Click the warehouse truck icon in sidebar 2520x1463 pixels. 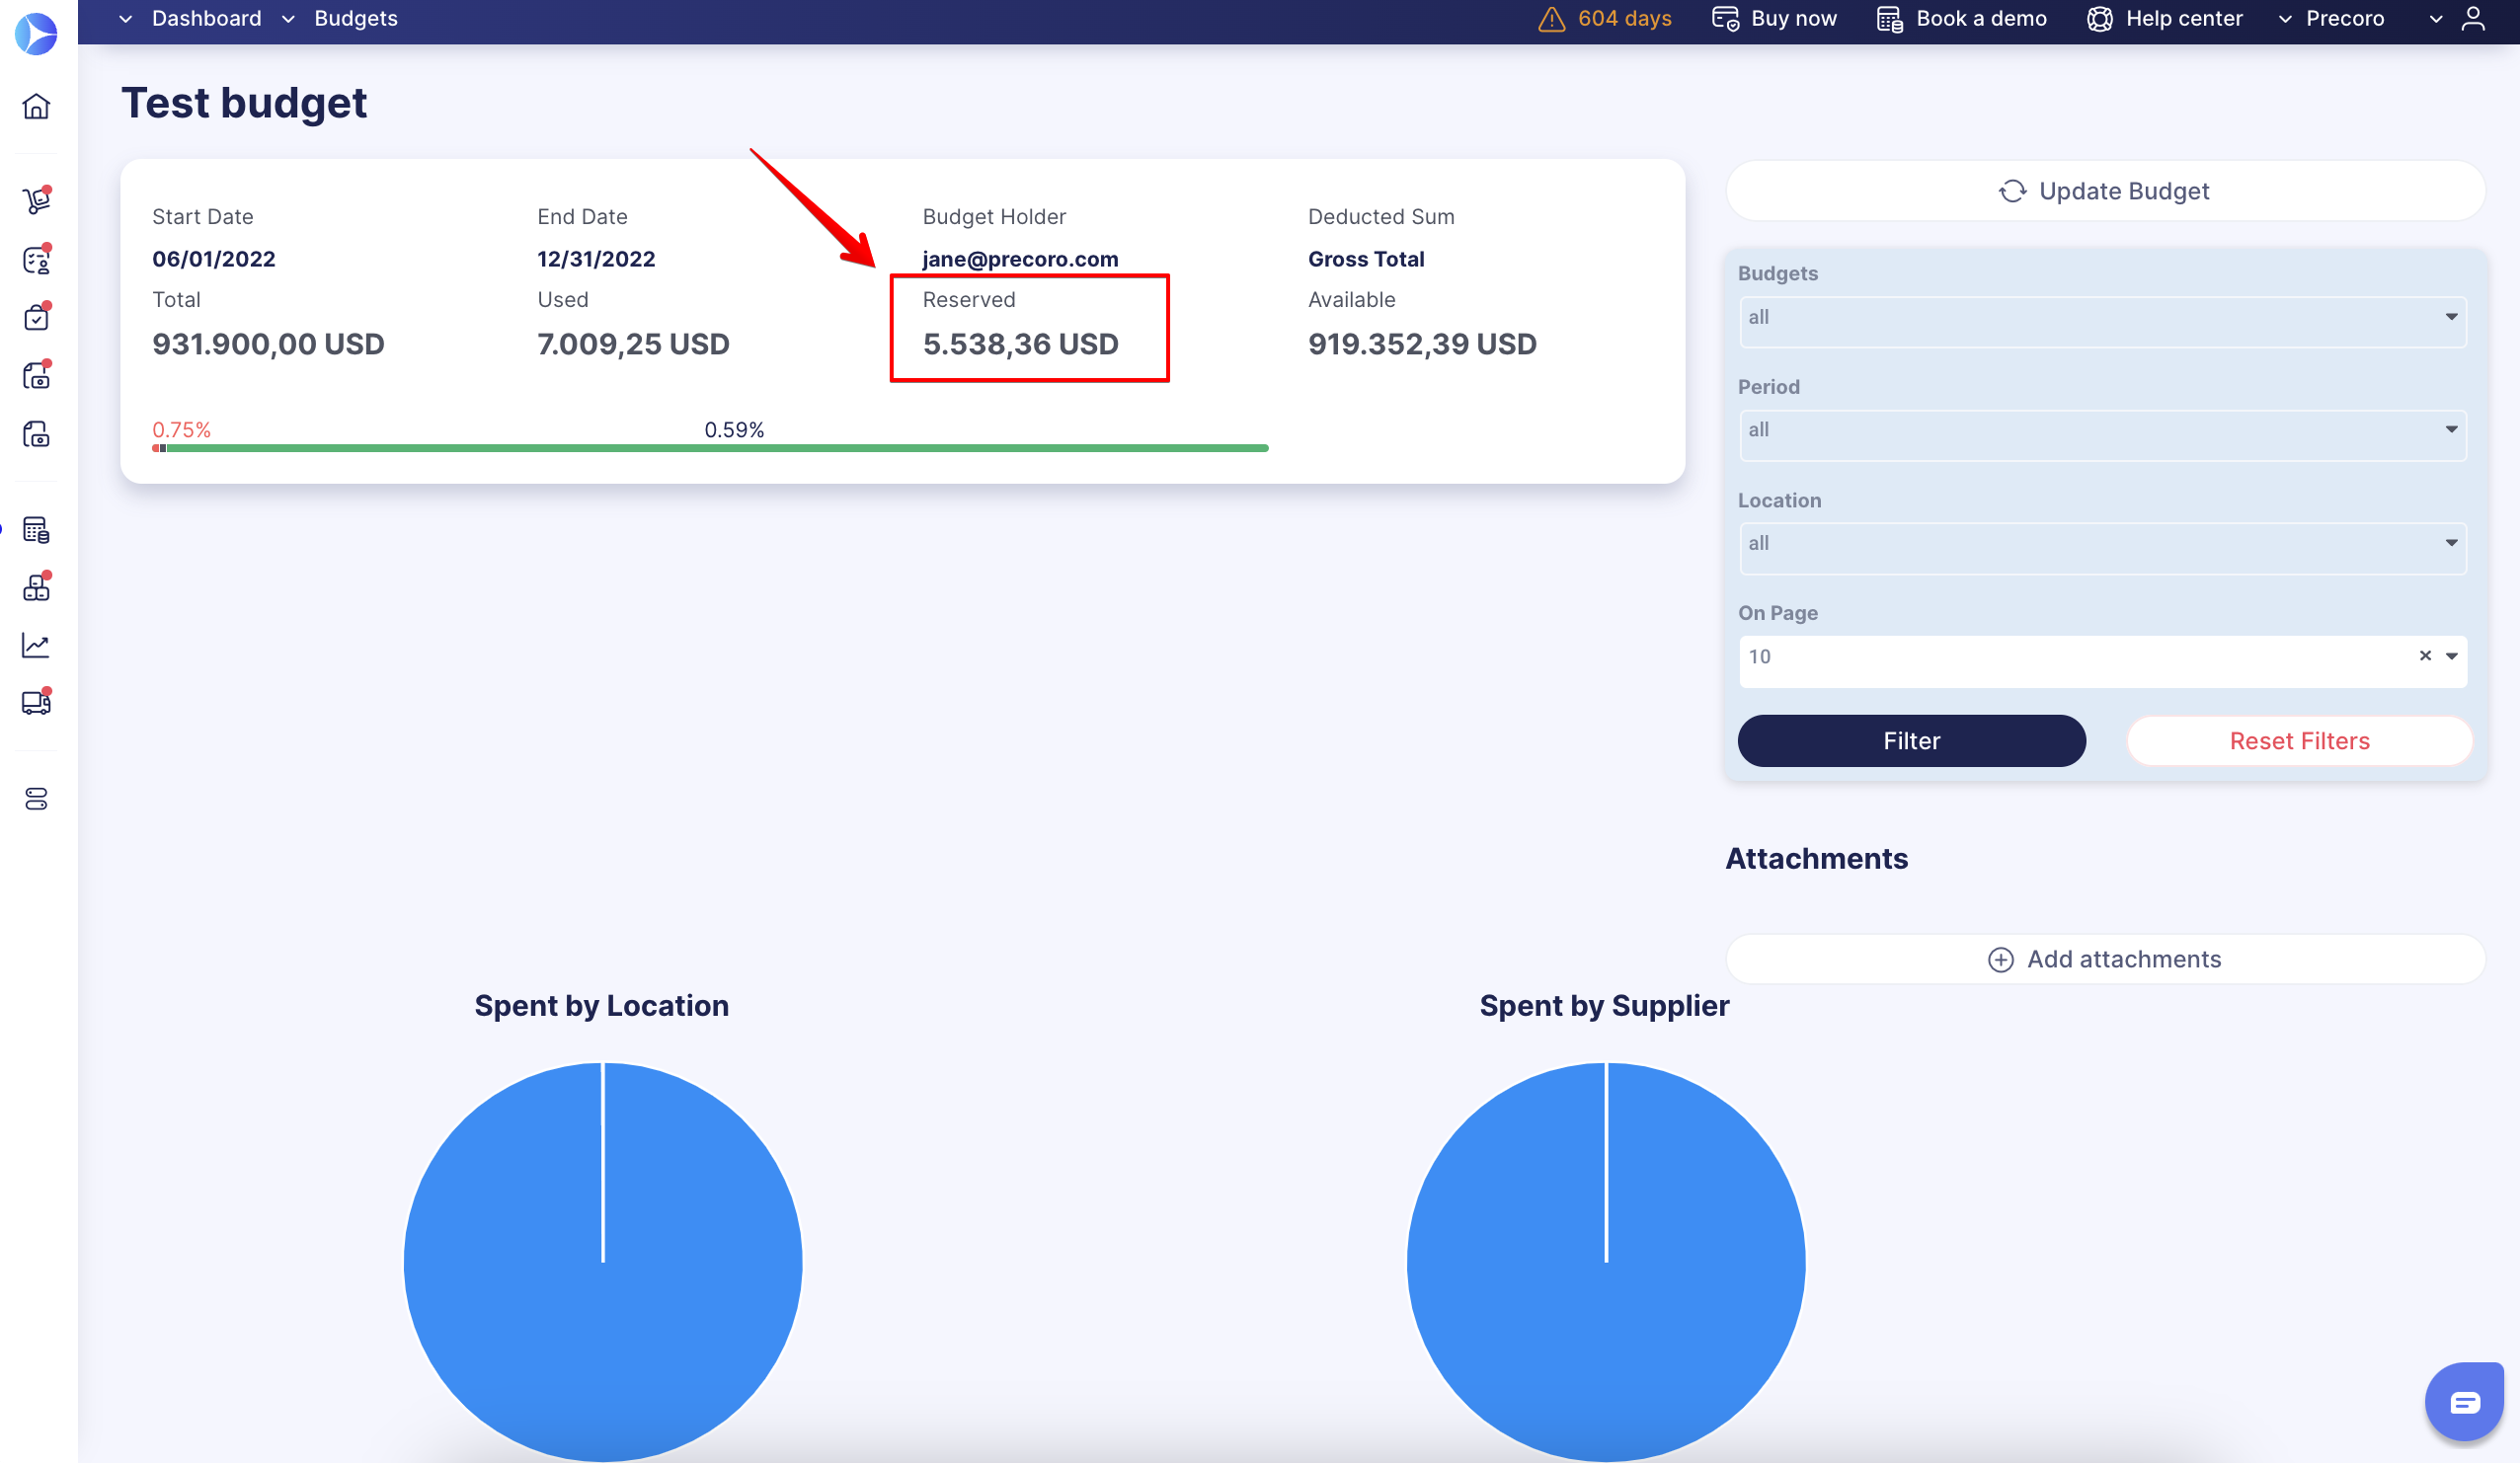point(36,702)
